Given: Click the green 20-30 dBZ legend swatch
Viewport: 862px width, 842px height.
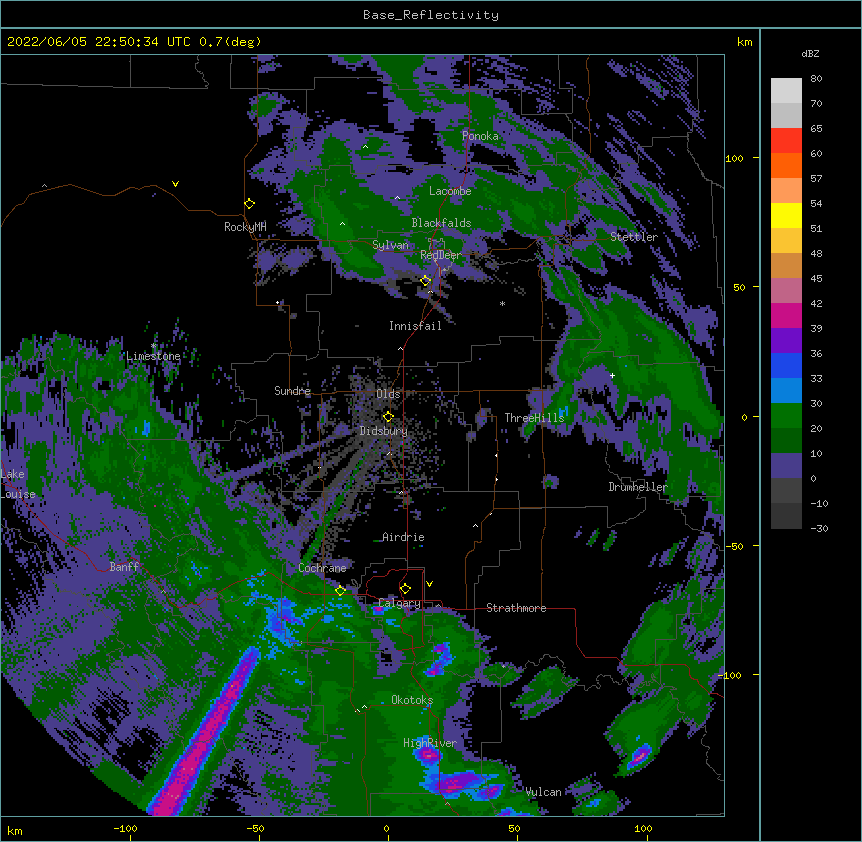Looking at the screenshot, I should [x=786, y=416].
